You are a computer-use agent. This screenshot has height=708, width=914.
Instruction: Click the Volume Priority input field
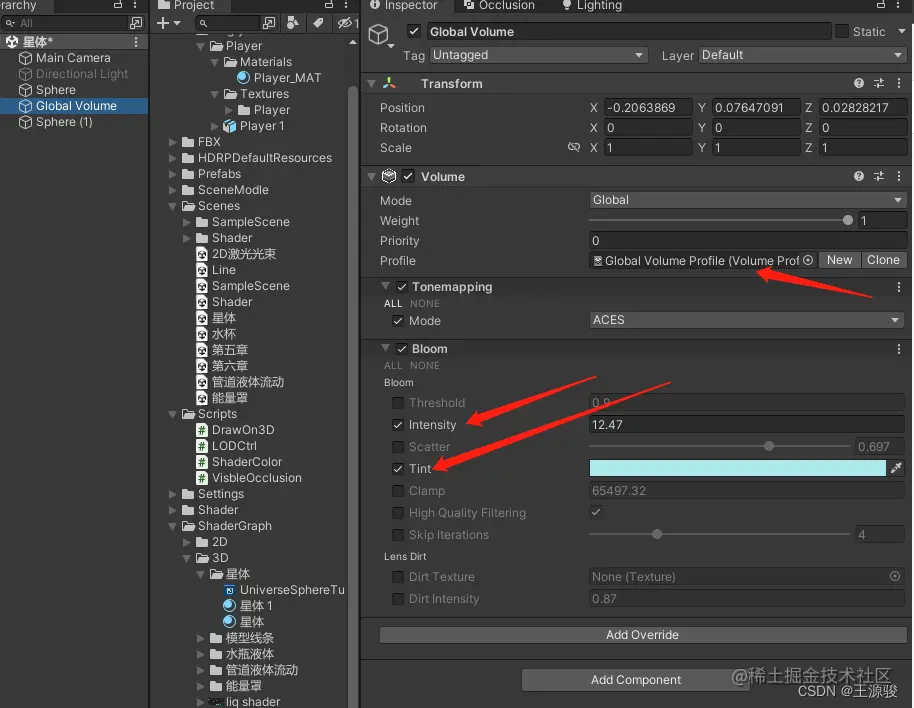(x=747, y=240)
